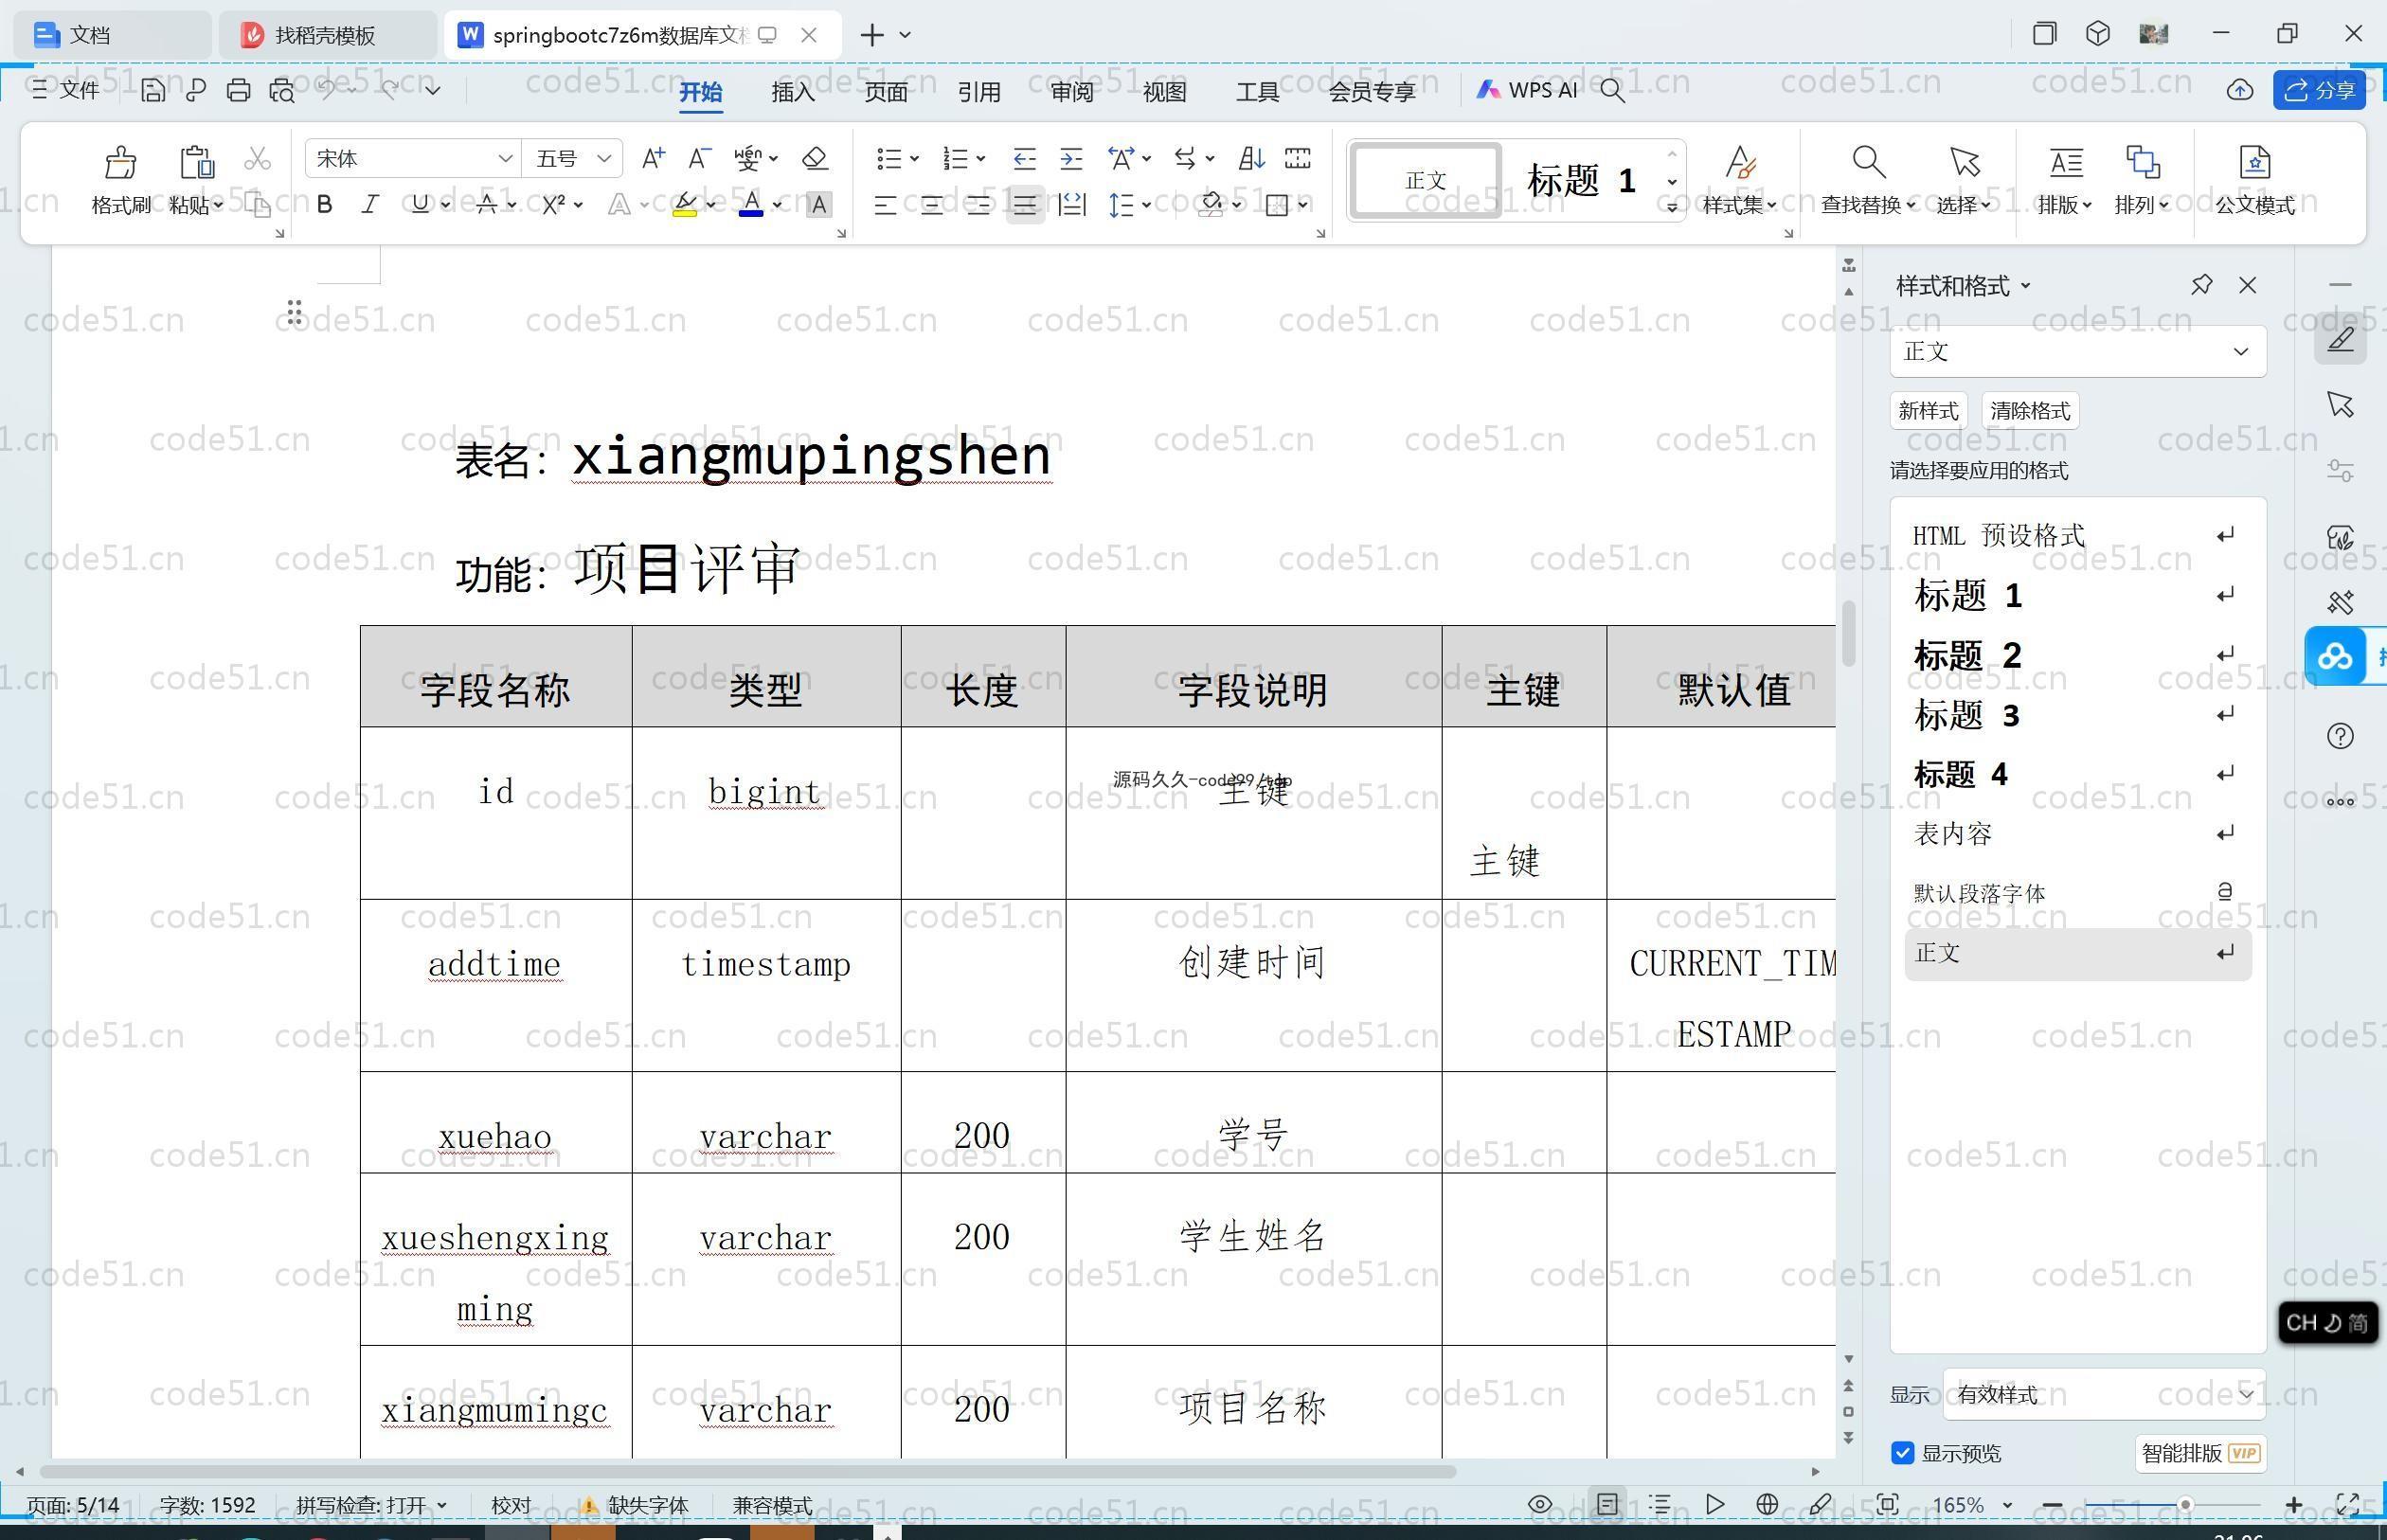Image resolution: width=2387 pixels, height=1540 pixels.
Task: Click the cloud upload icon near Share
Action: [2239, 90]
